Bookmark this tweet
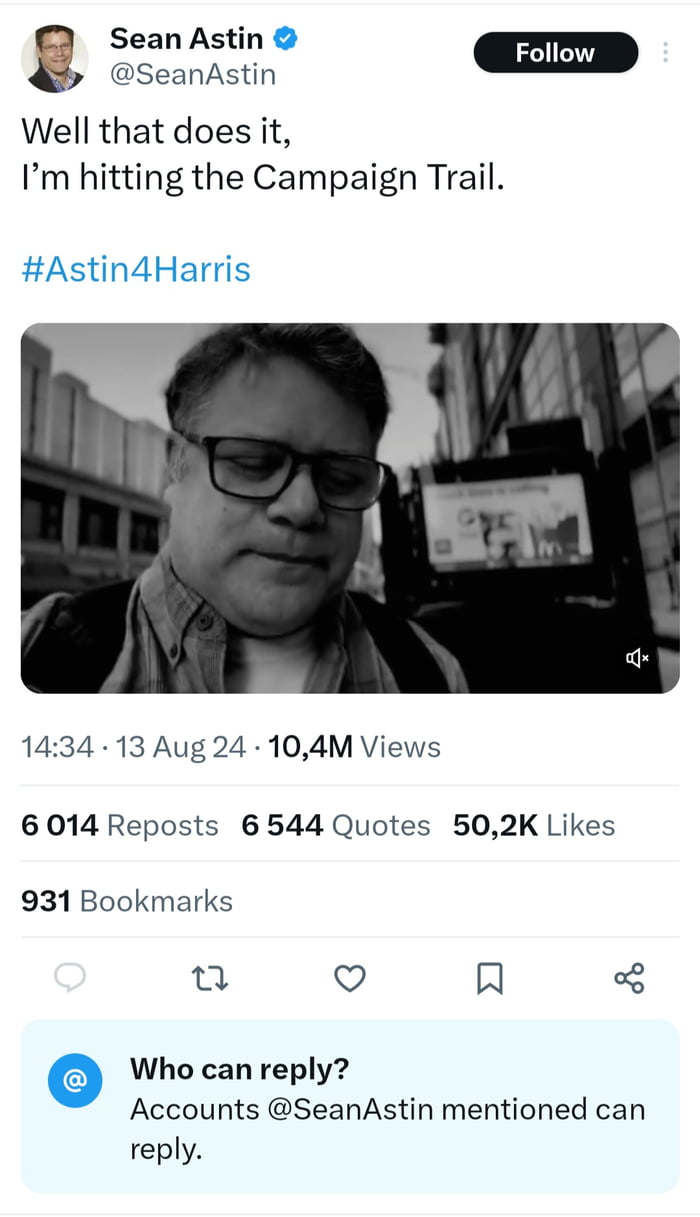700x1217 pixels. click(x=489, y=979)
